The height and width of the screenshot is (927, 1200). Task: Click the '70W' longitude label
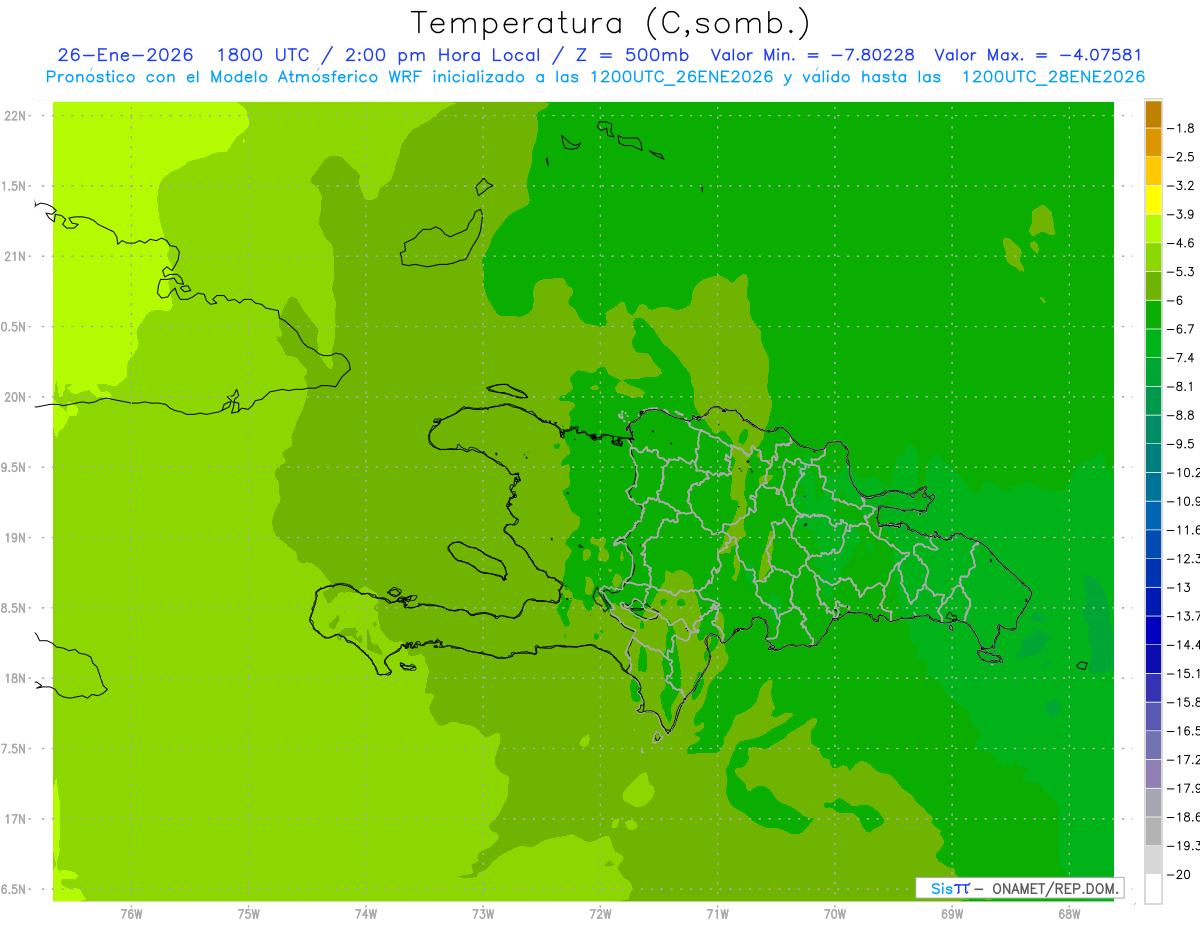pyautogui.click(x=835, y=913)
